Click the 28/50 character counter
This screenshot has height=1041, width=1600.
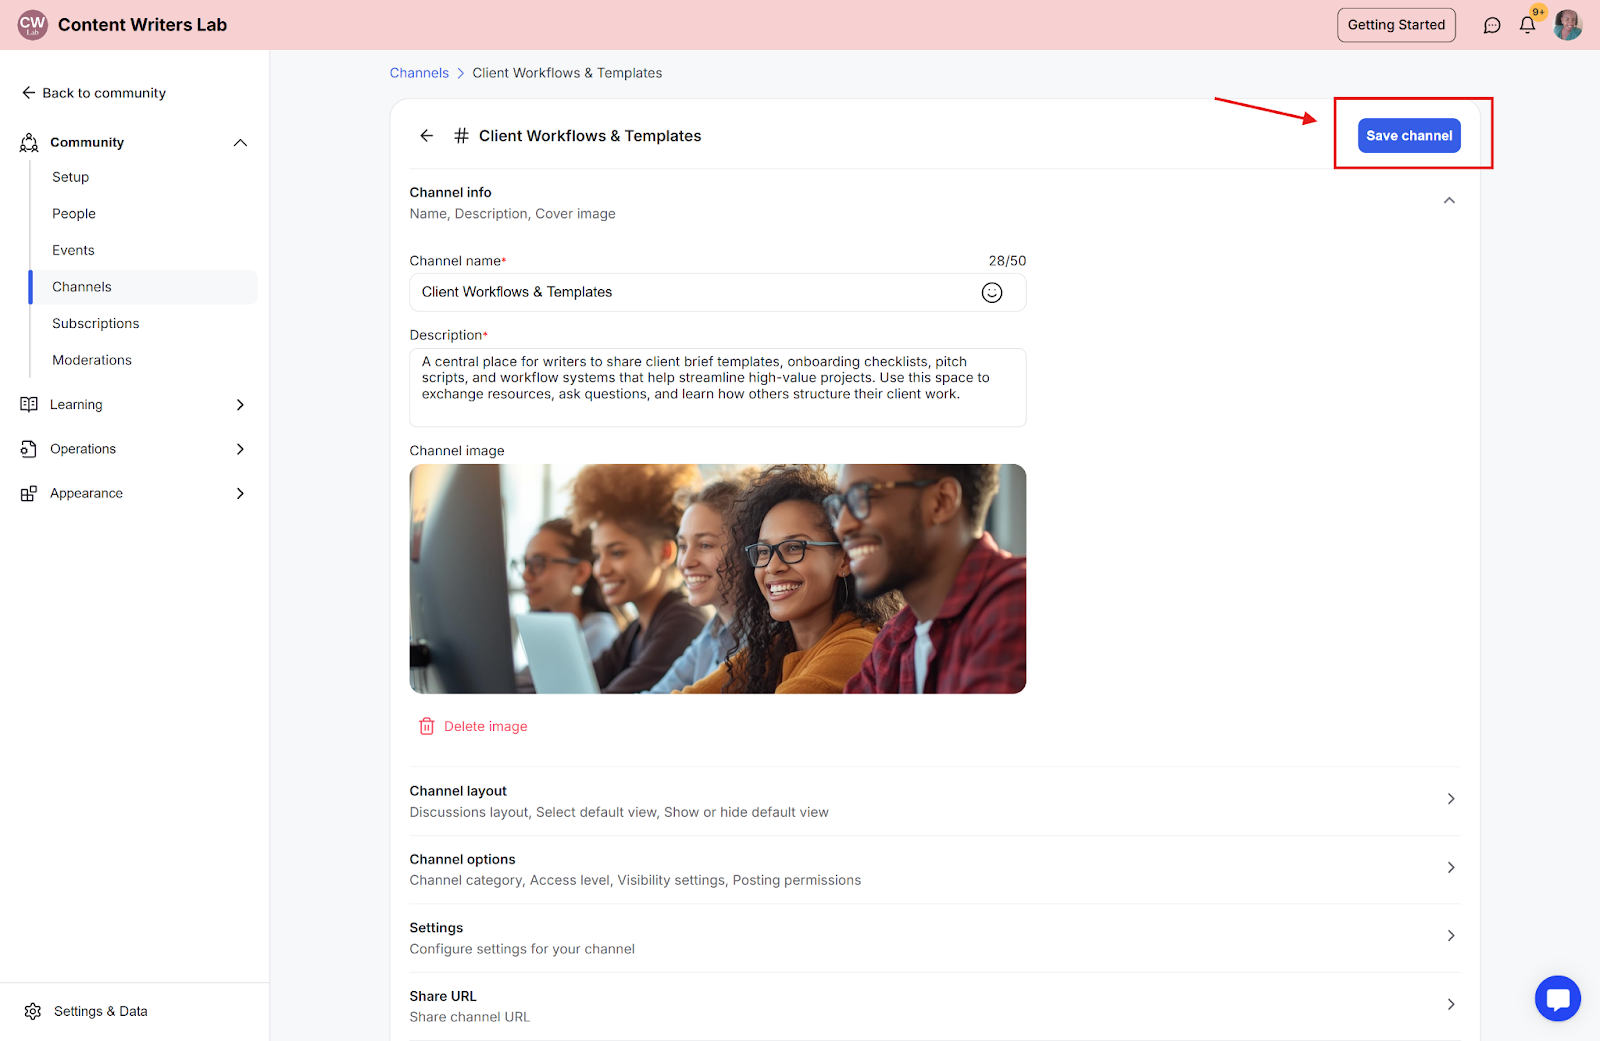tap(1007, 261)
